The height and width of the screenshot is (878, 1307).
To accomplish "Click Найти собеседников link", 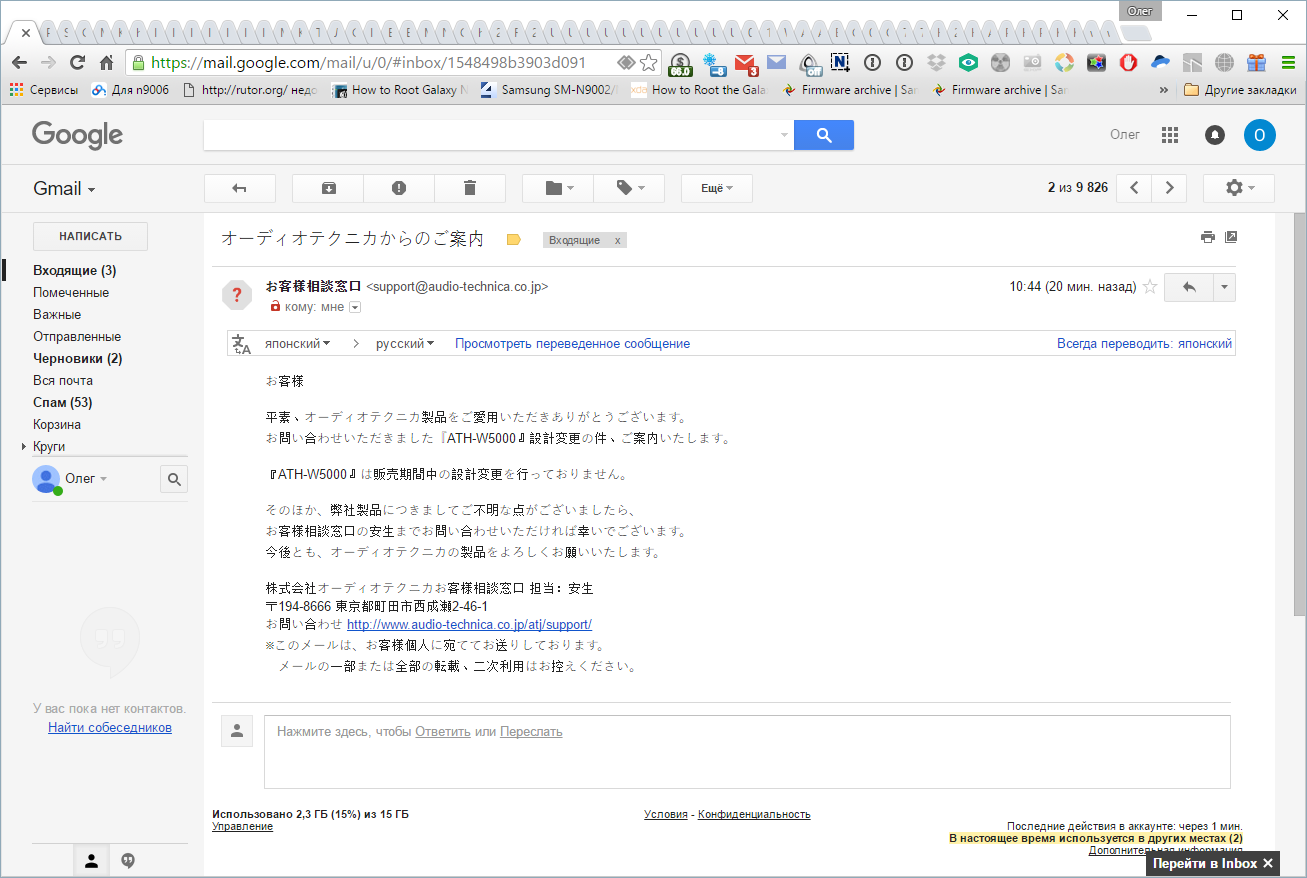I will (110, 728).
